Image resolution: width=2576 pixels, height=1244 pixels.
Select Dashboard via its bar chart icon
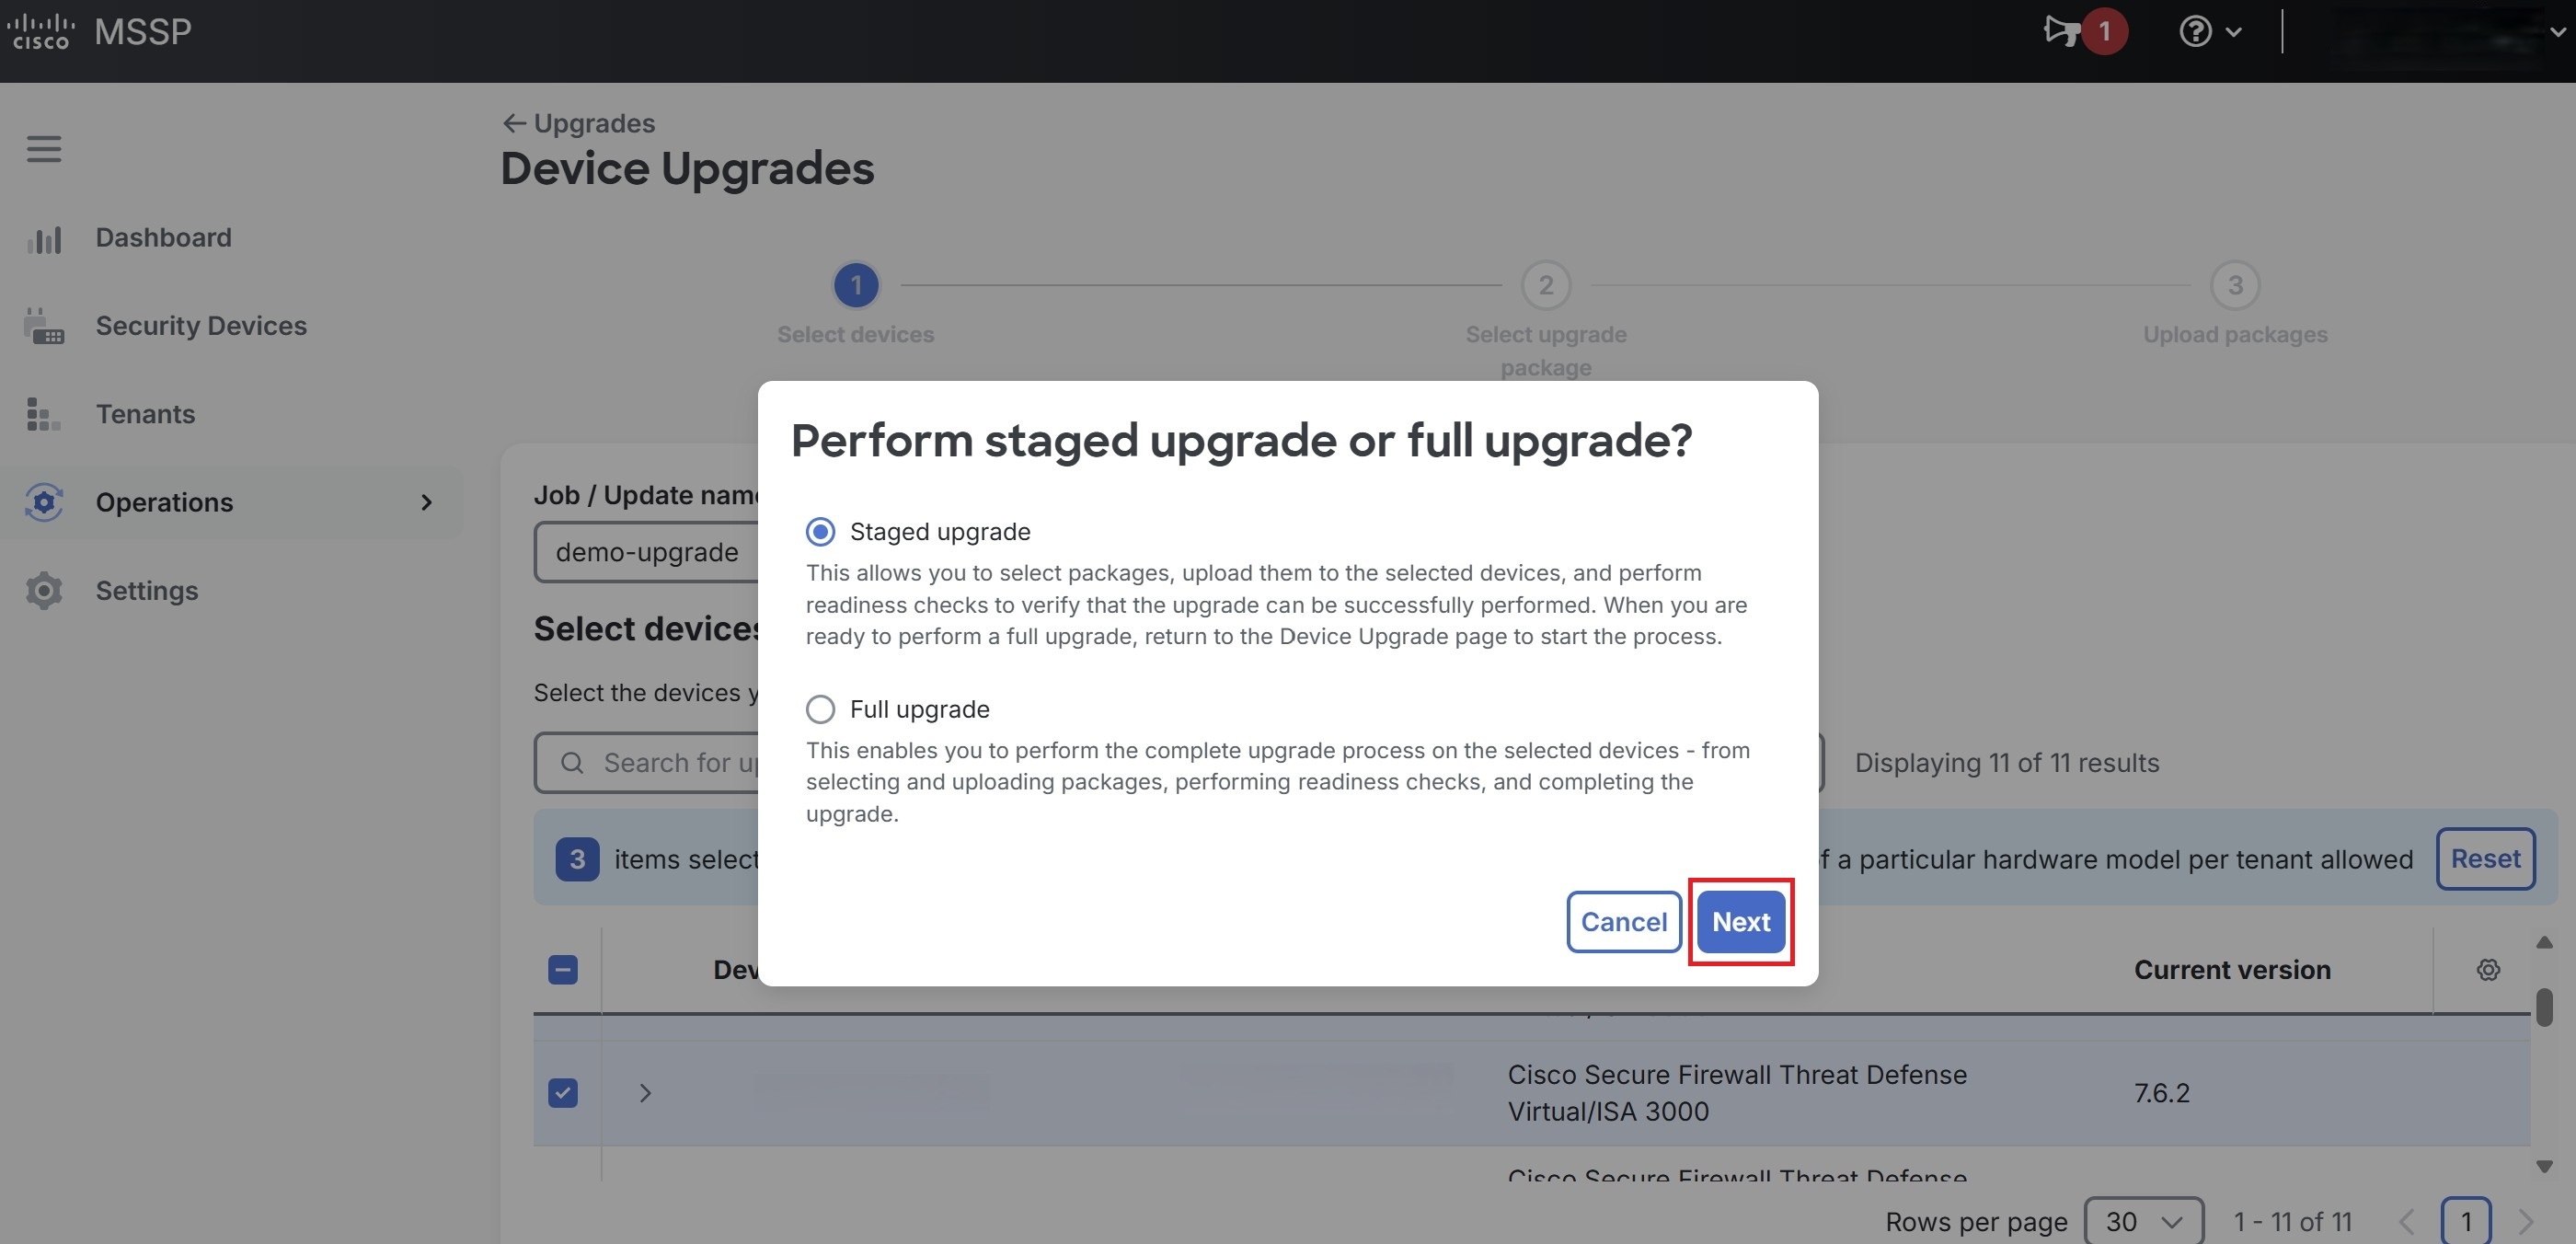[44, 238]
